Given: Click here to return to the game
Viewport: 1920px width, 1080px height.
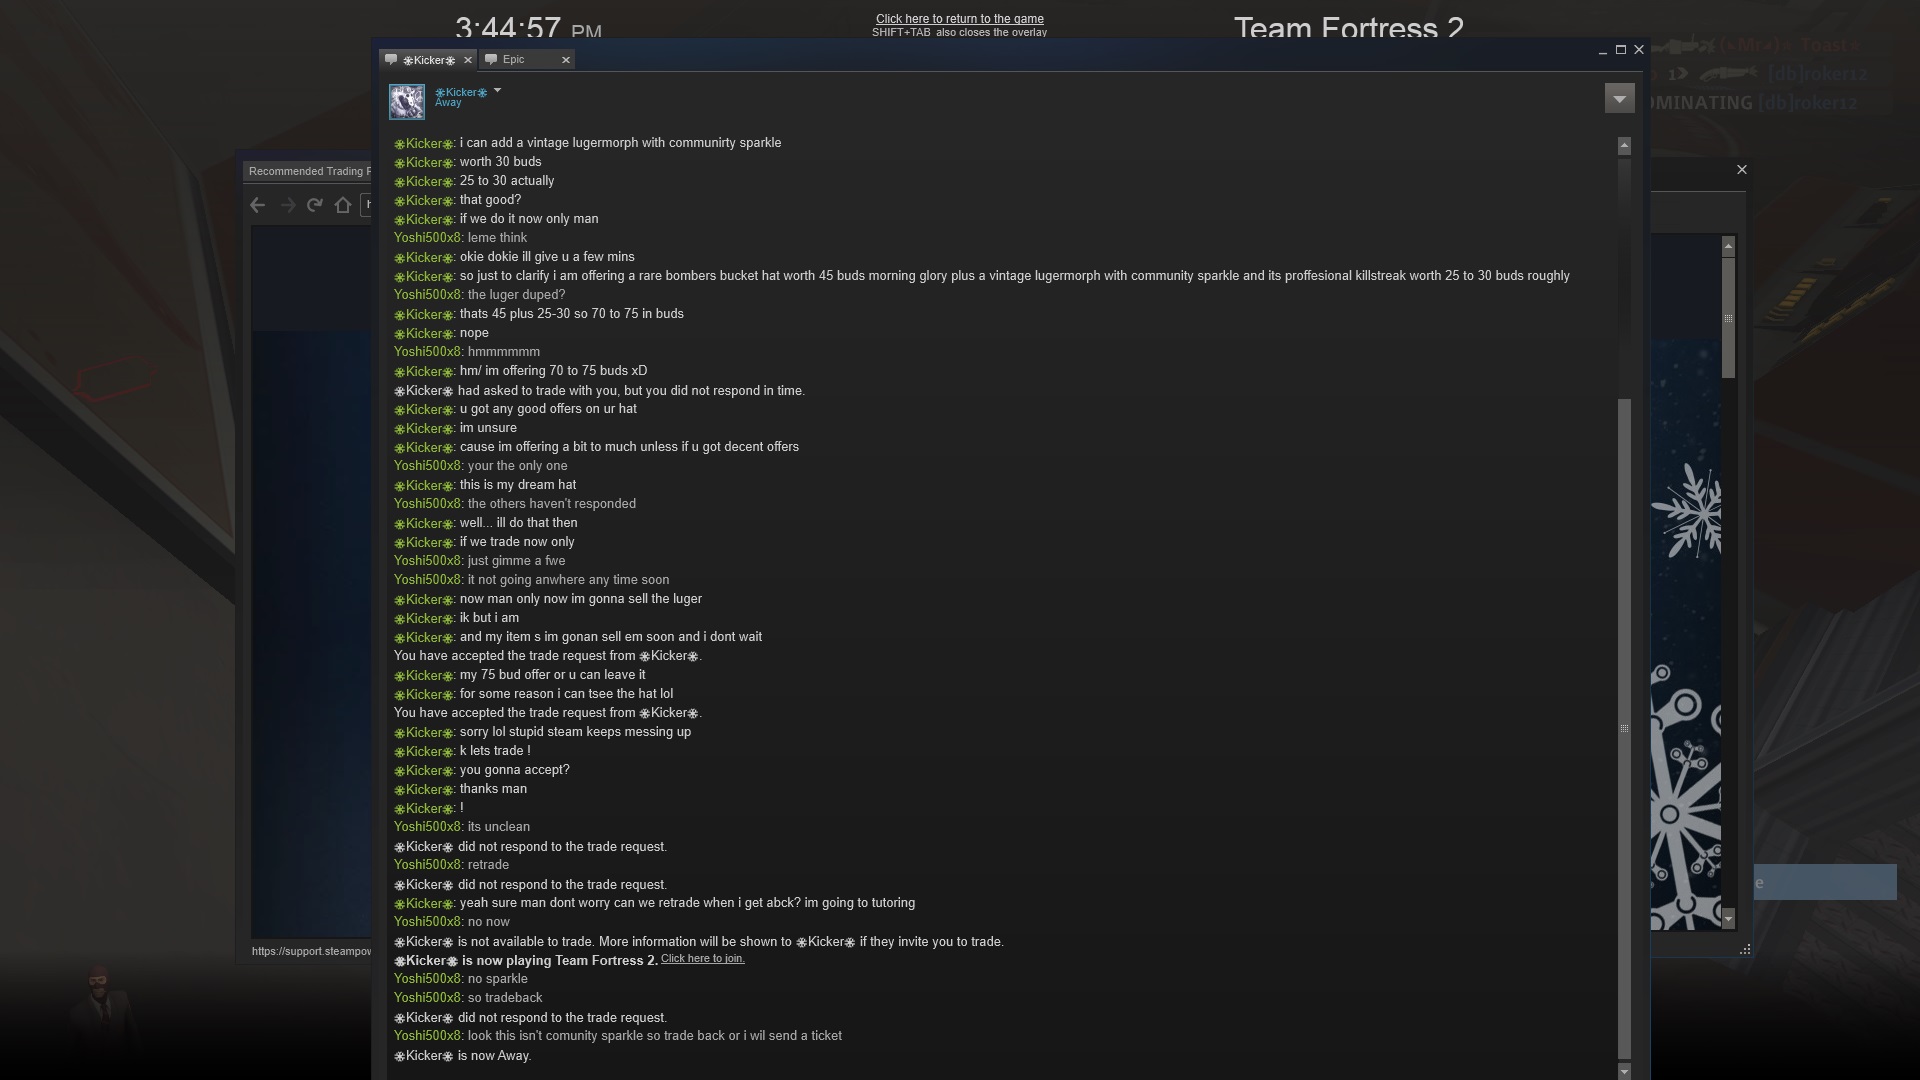Looking at the screenshot, I should pos(959,19).
